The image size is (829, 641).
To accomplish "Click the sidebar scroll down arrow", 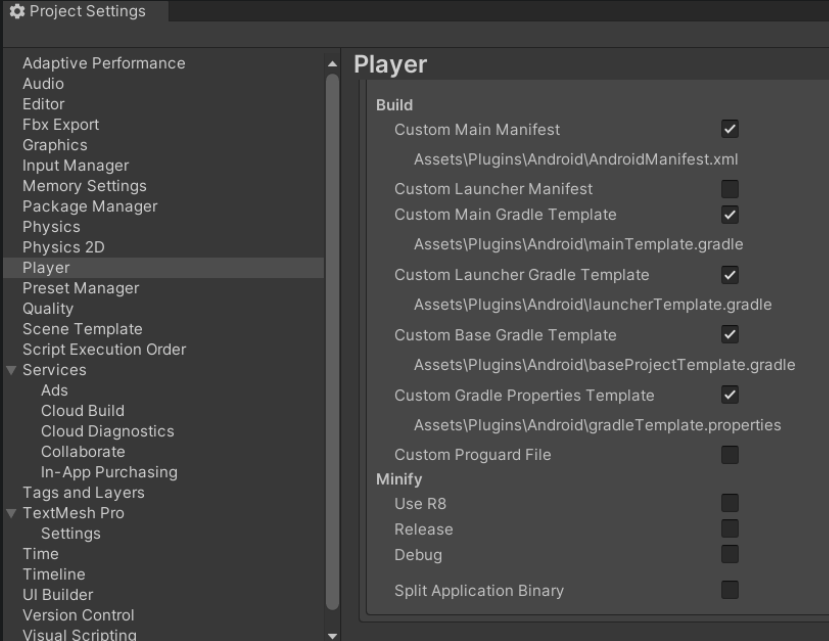I will (332, 634).
